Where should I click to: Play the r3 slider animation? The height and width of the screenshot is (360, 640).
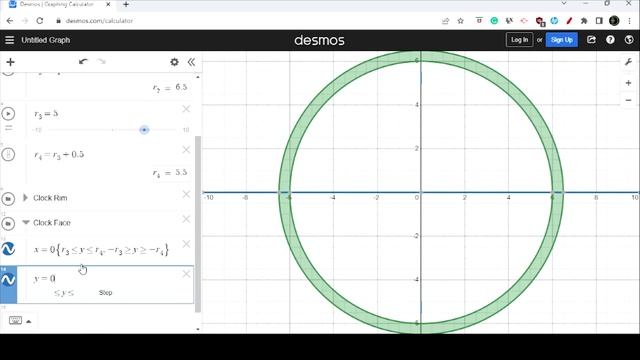point(8,113)
